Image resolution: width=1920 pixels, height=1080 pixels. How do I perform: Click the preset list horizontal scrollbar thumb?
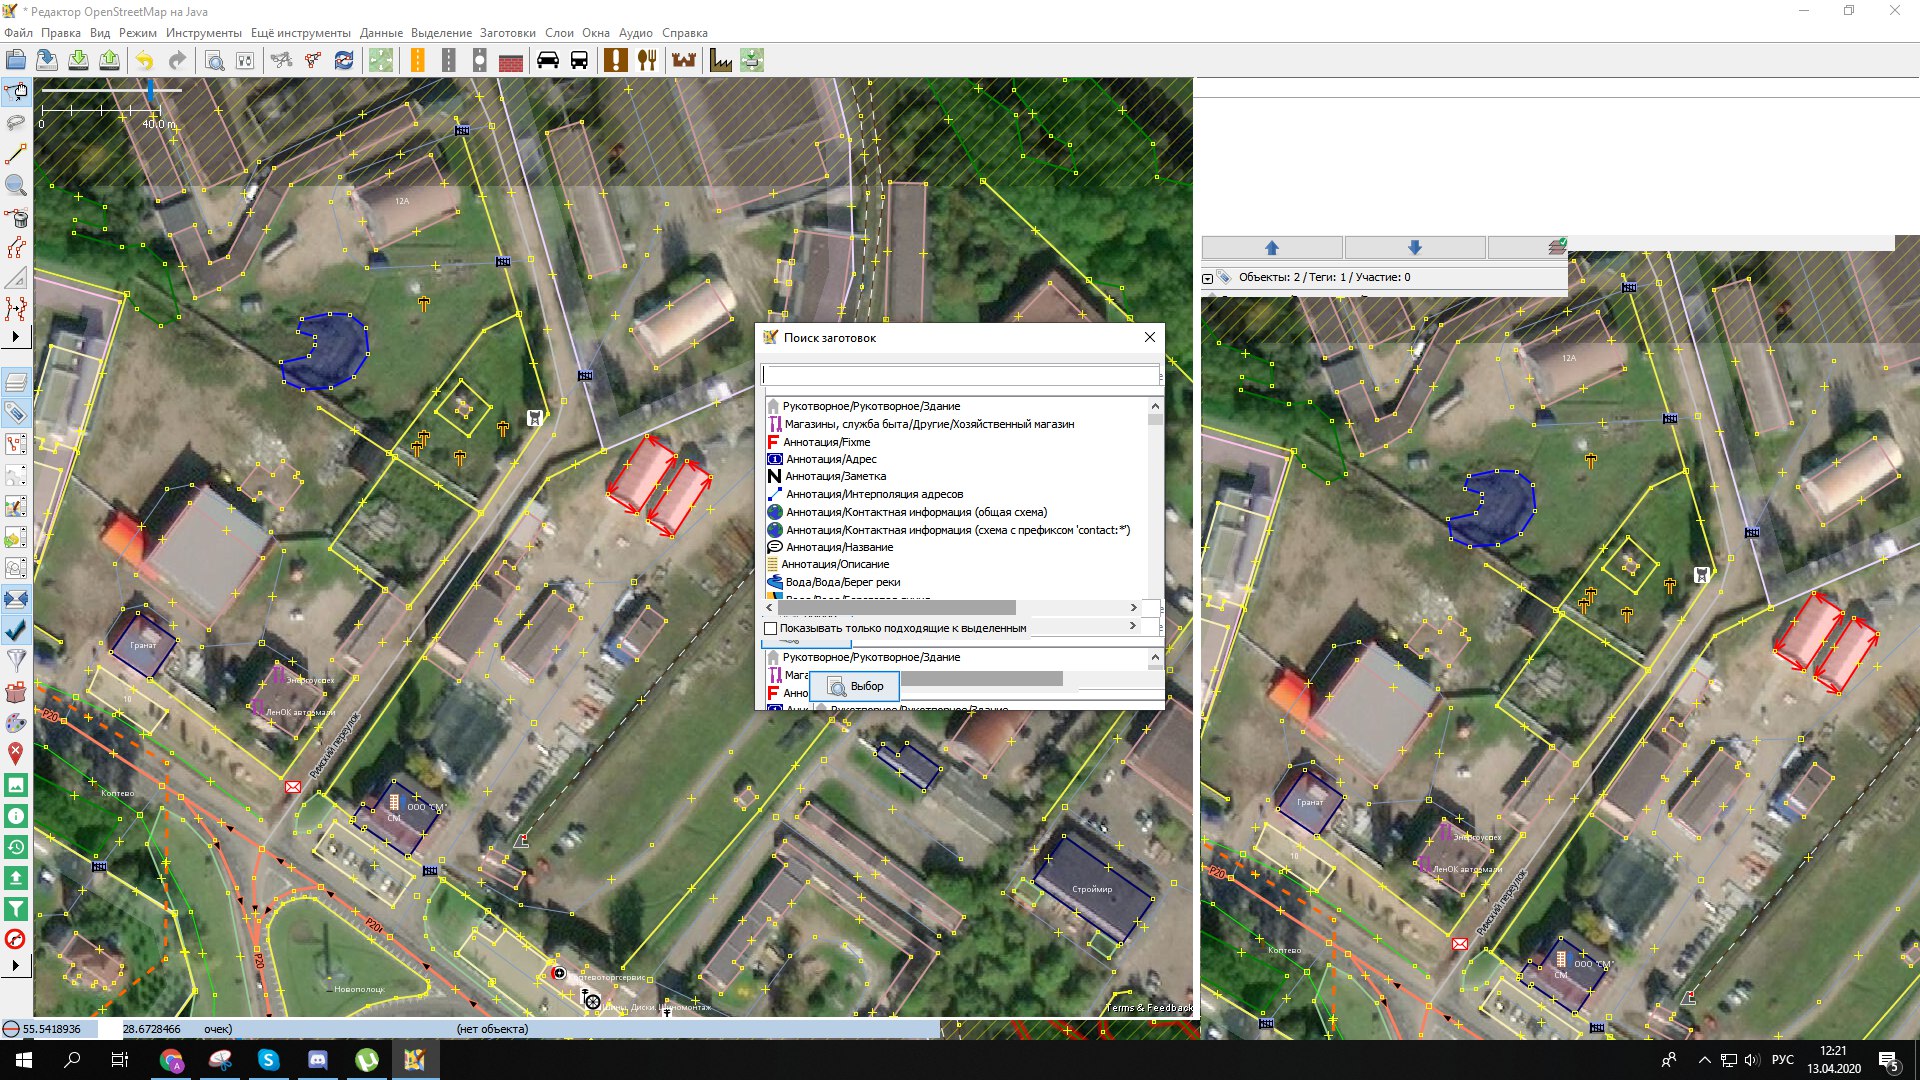[897, 608]
